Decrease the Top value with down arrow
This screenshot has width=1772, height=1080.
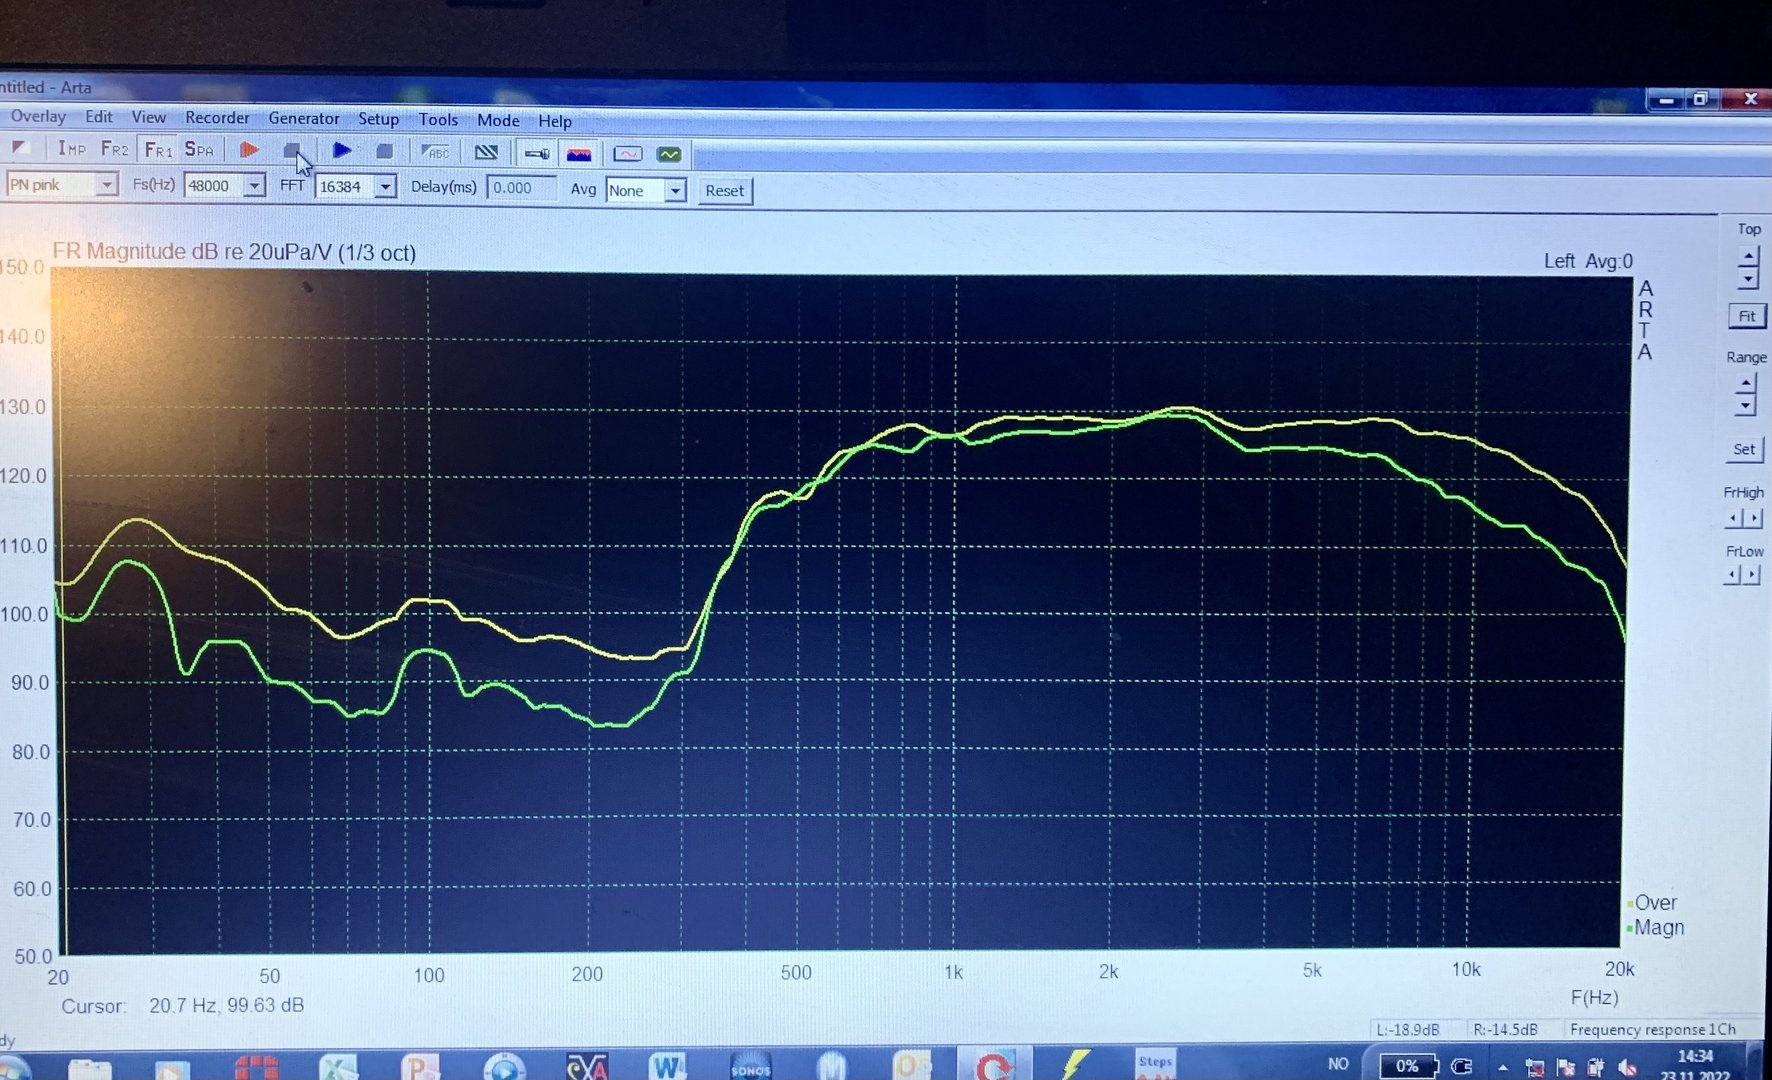[1748, 279]
